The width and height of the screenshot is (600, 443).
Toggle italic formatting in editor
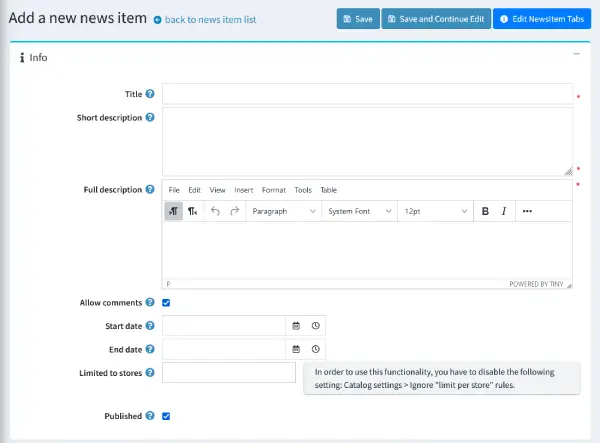point(504,211)
